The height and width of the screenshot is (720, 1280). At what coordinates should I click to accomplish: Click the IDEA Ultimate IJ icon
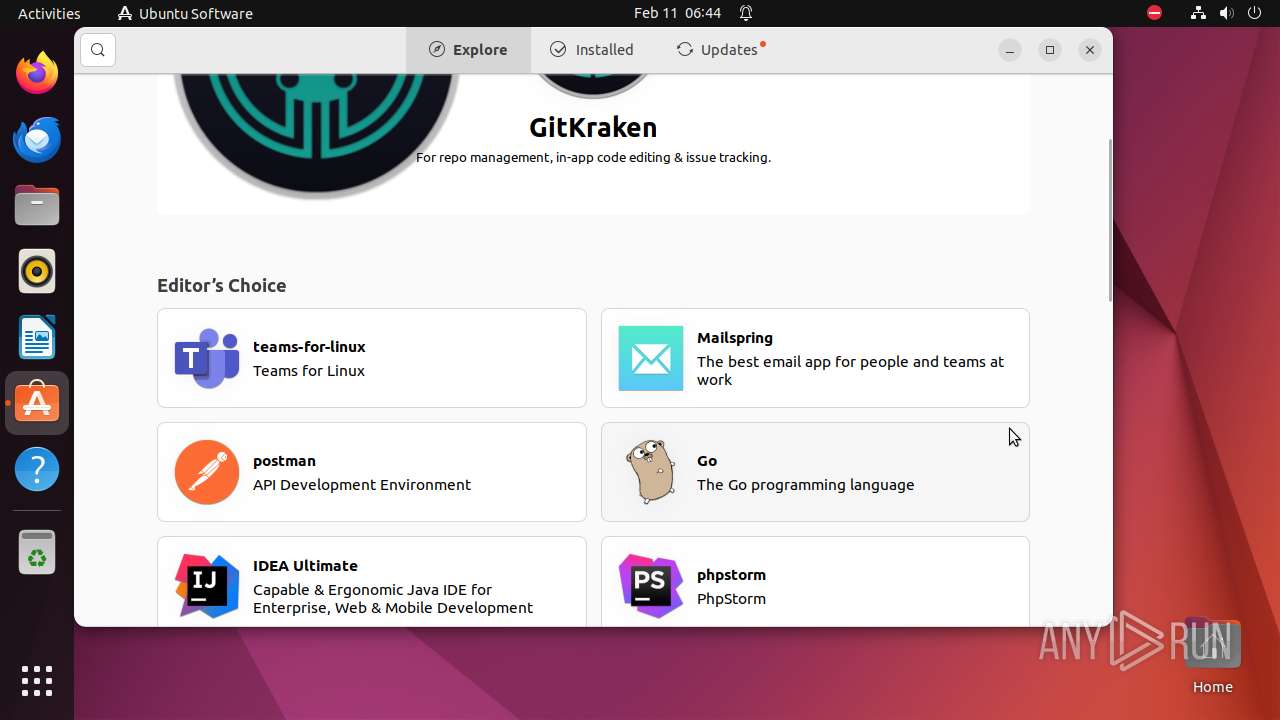coord(207,586)
